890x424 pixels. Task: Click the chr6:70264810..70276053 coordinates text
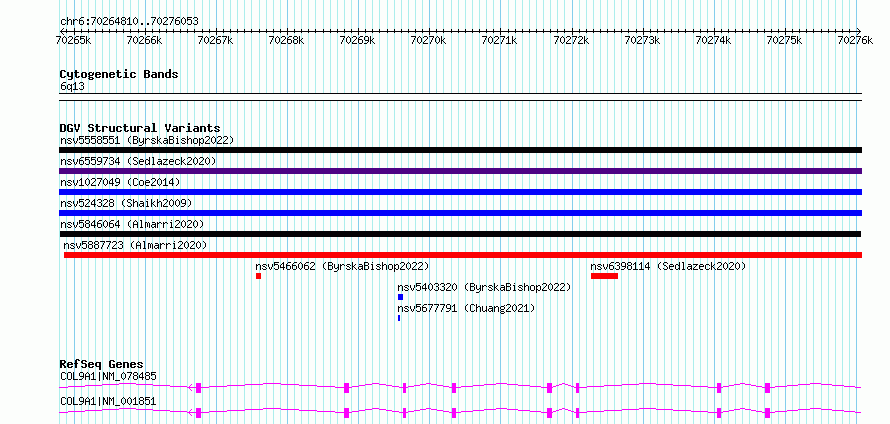point(129,22)
